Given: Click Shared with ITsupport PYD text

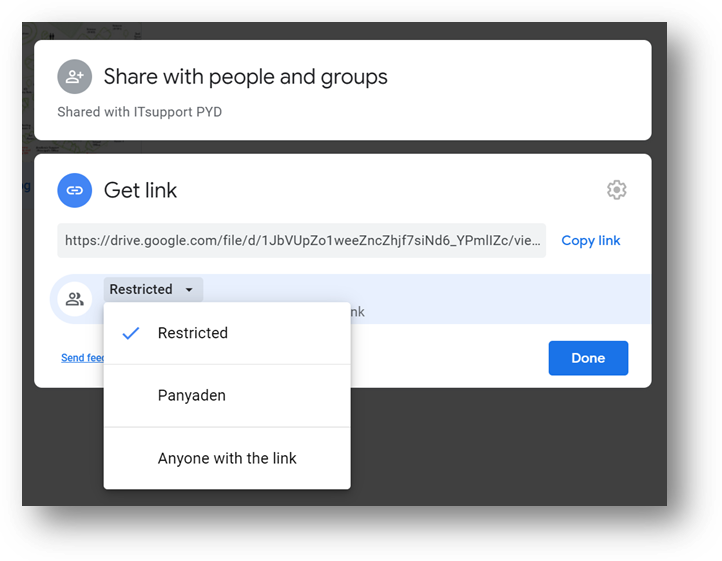Looking at the screenshot, I should [140, 112].
